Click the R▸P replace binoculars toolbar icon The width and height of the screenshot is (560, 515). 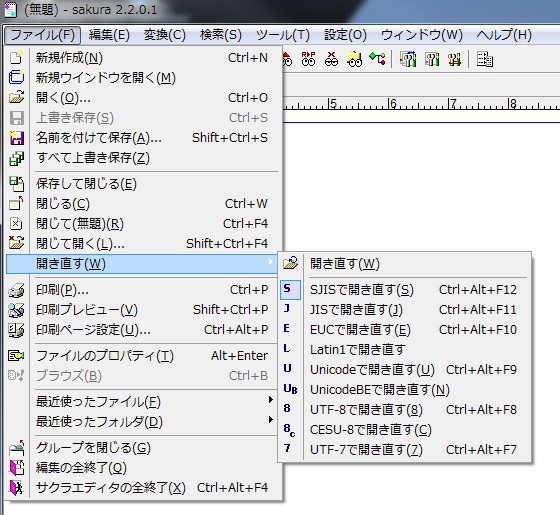pos(309,59)
